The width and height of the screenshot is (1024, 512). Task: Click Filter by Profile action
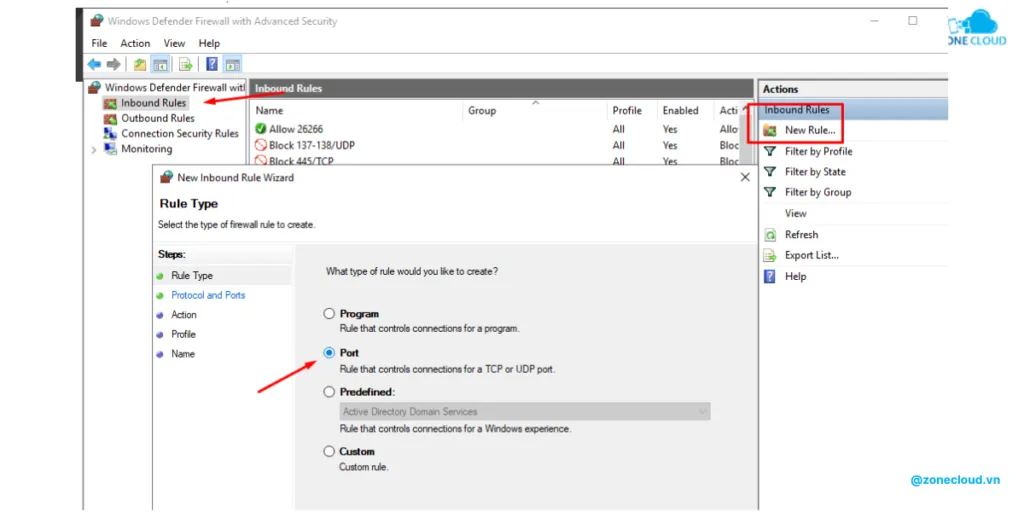[818, 152]
